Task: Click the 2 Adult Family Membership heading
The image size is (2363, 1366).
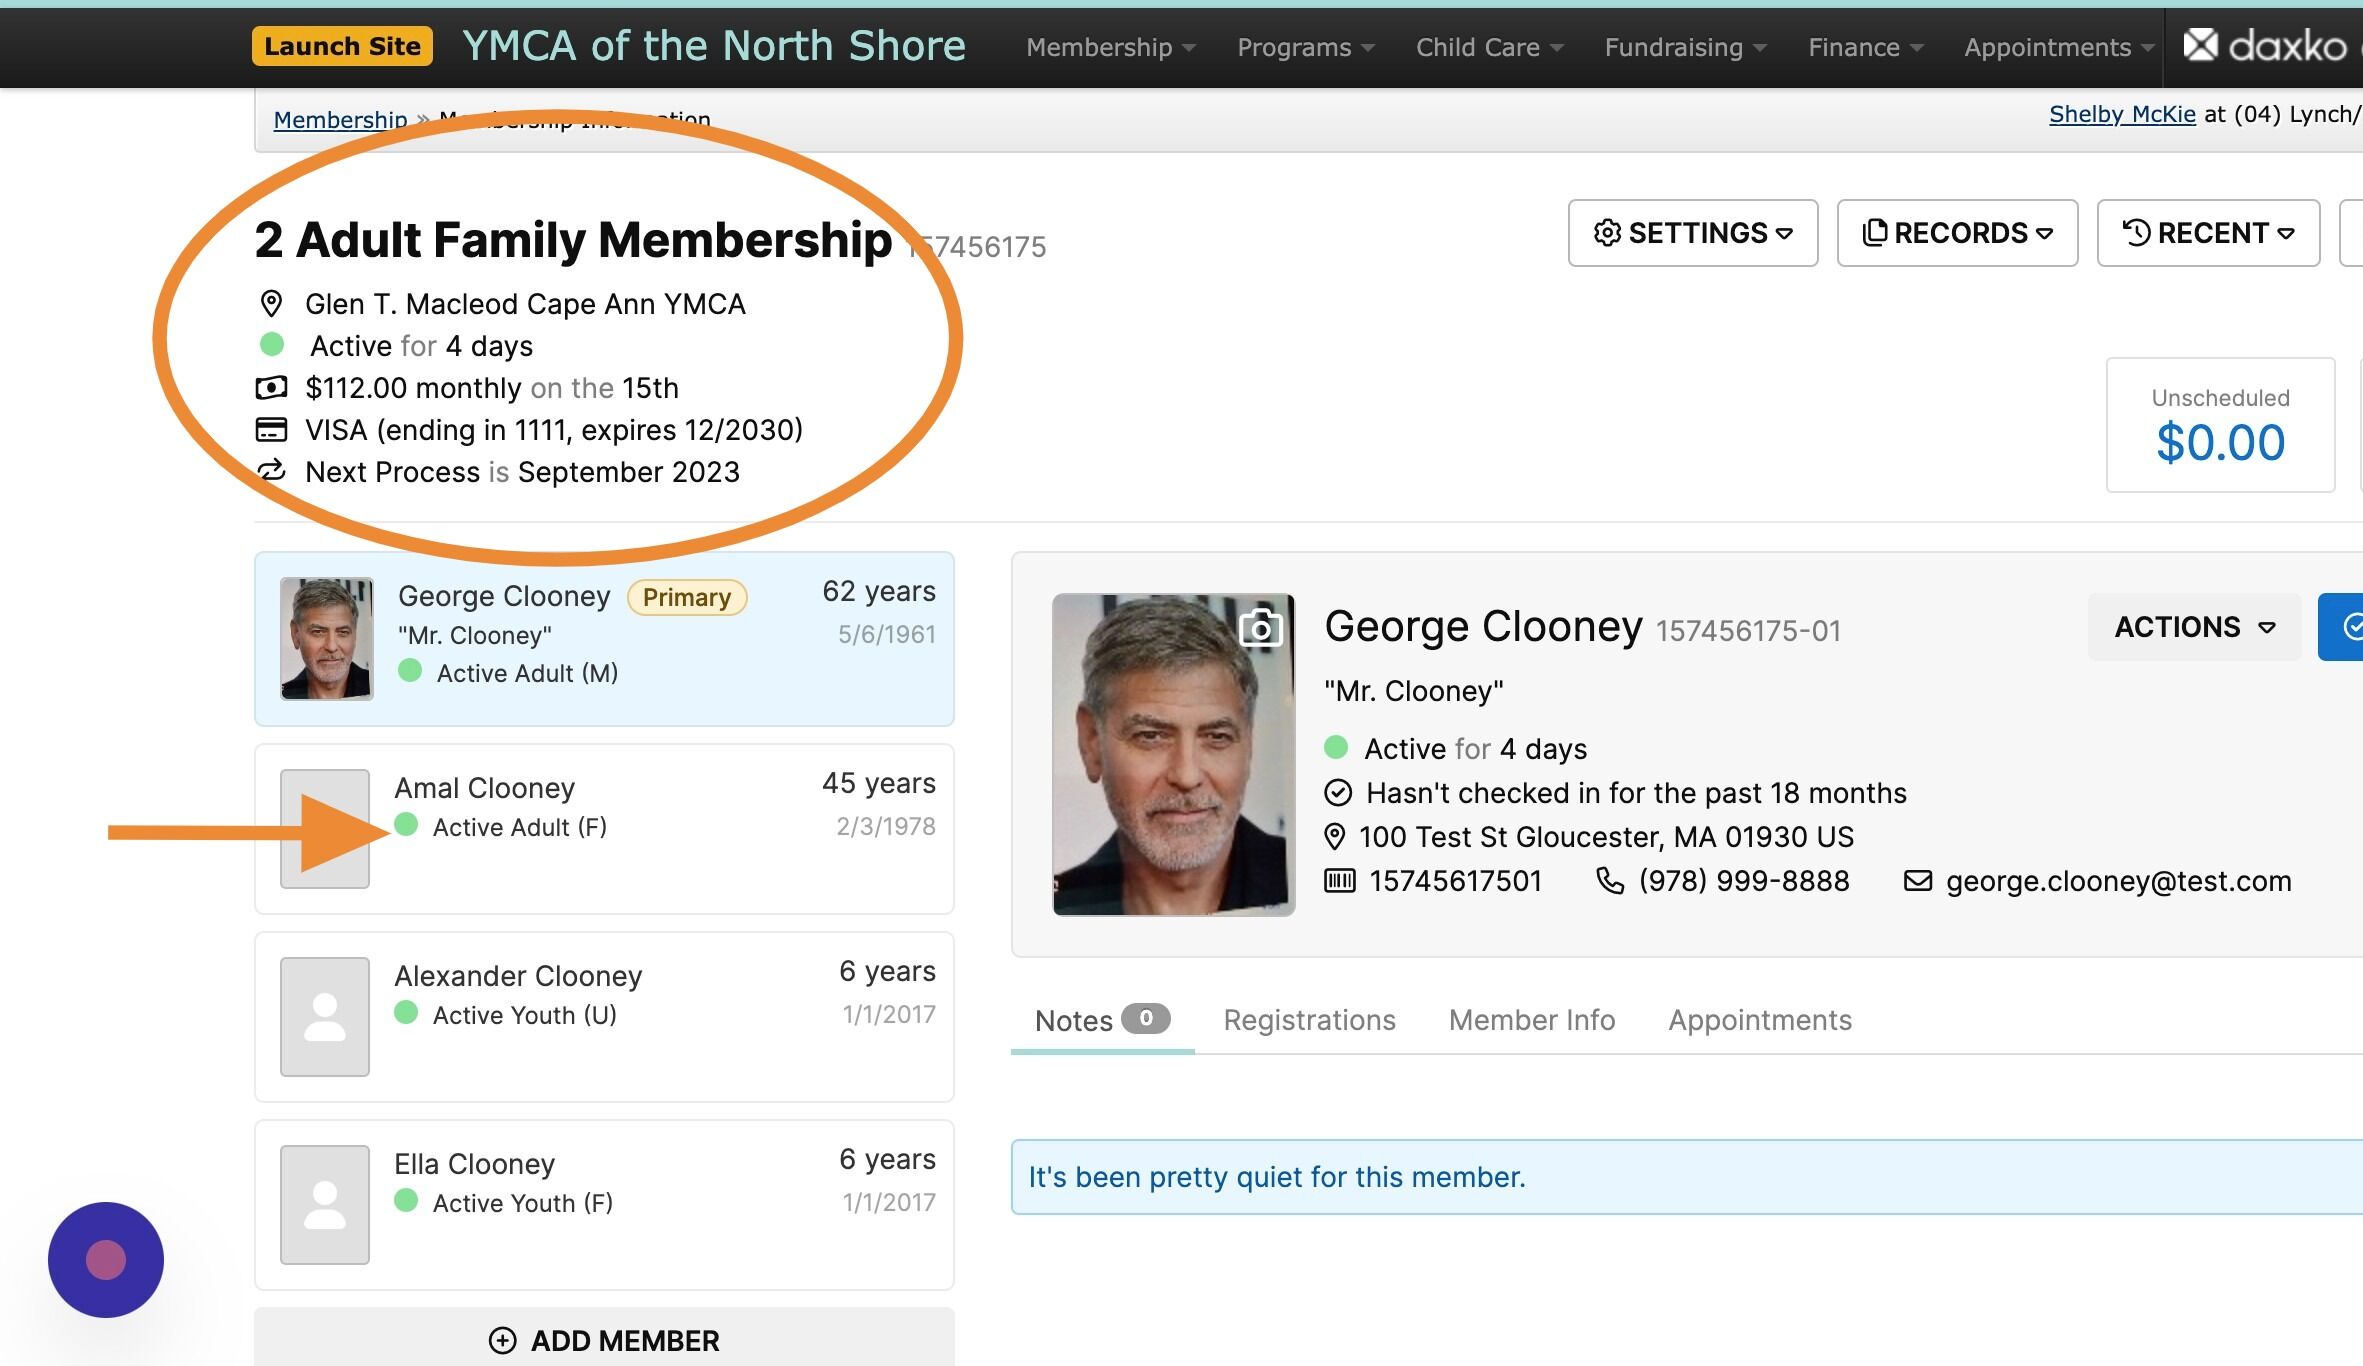Action: (x=573, y=240)
